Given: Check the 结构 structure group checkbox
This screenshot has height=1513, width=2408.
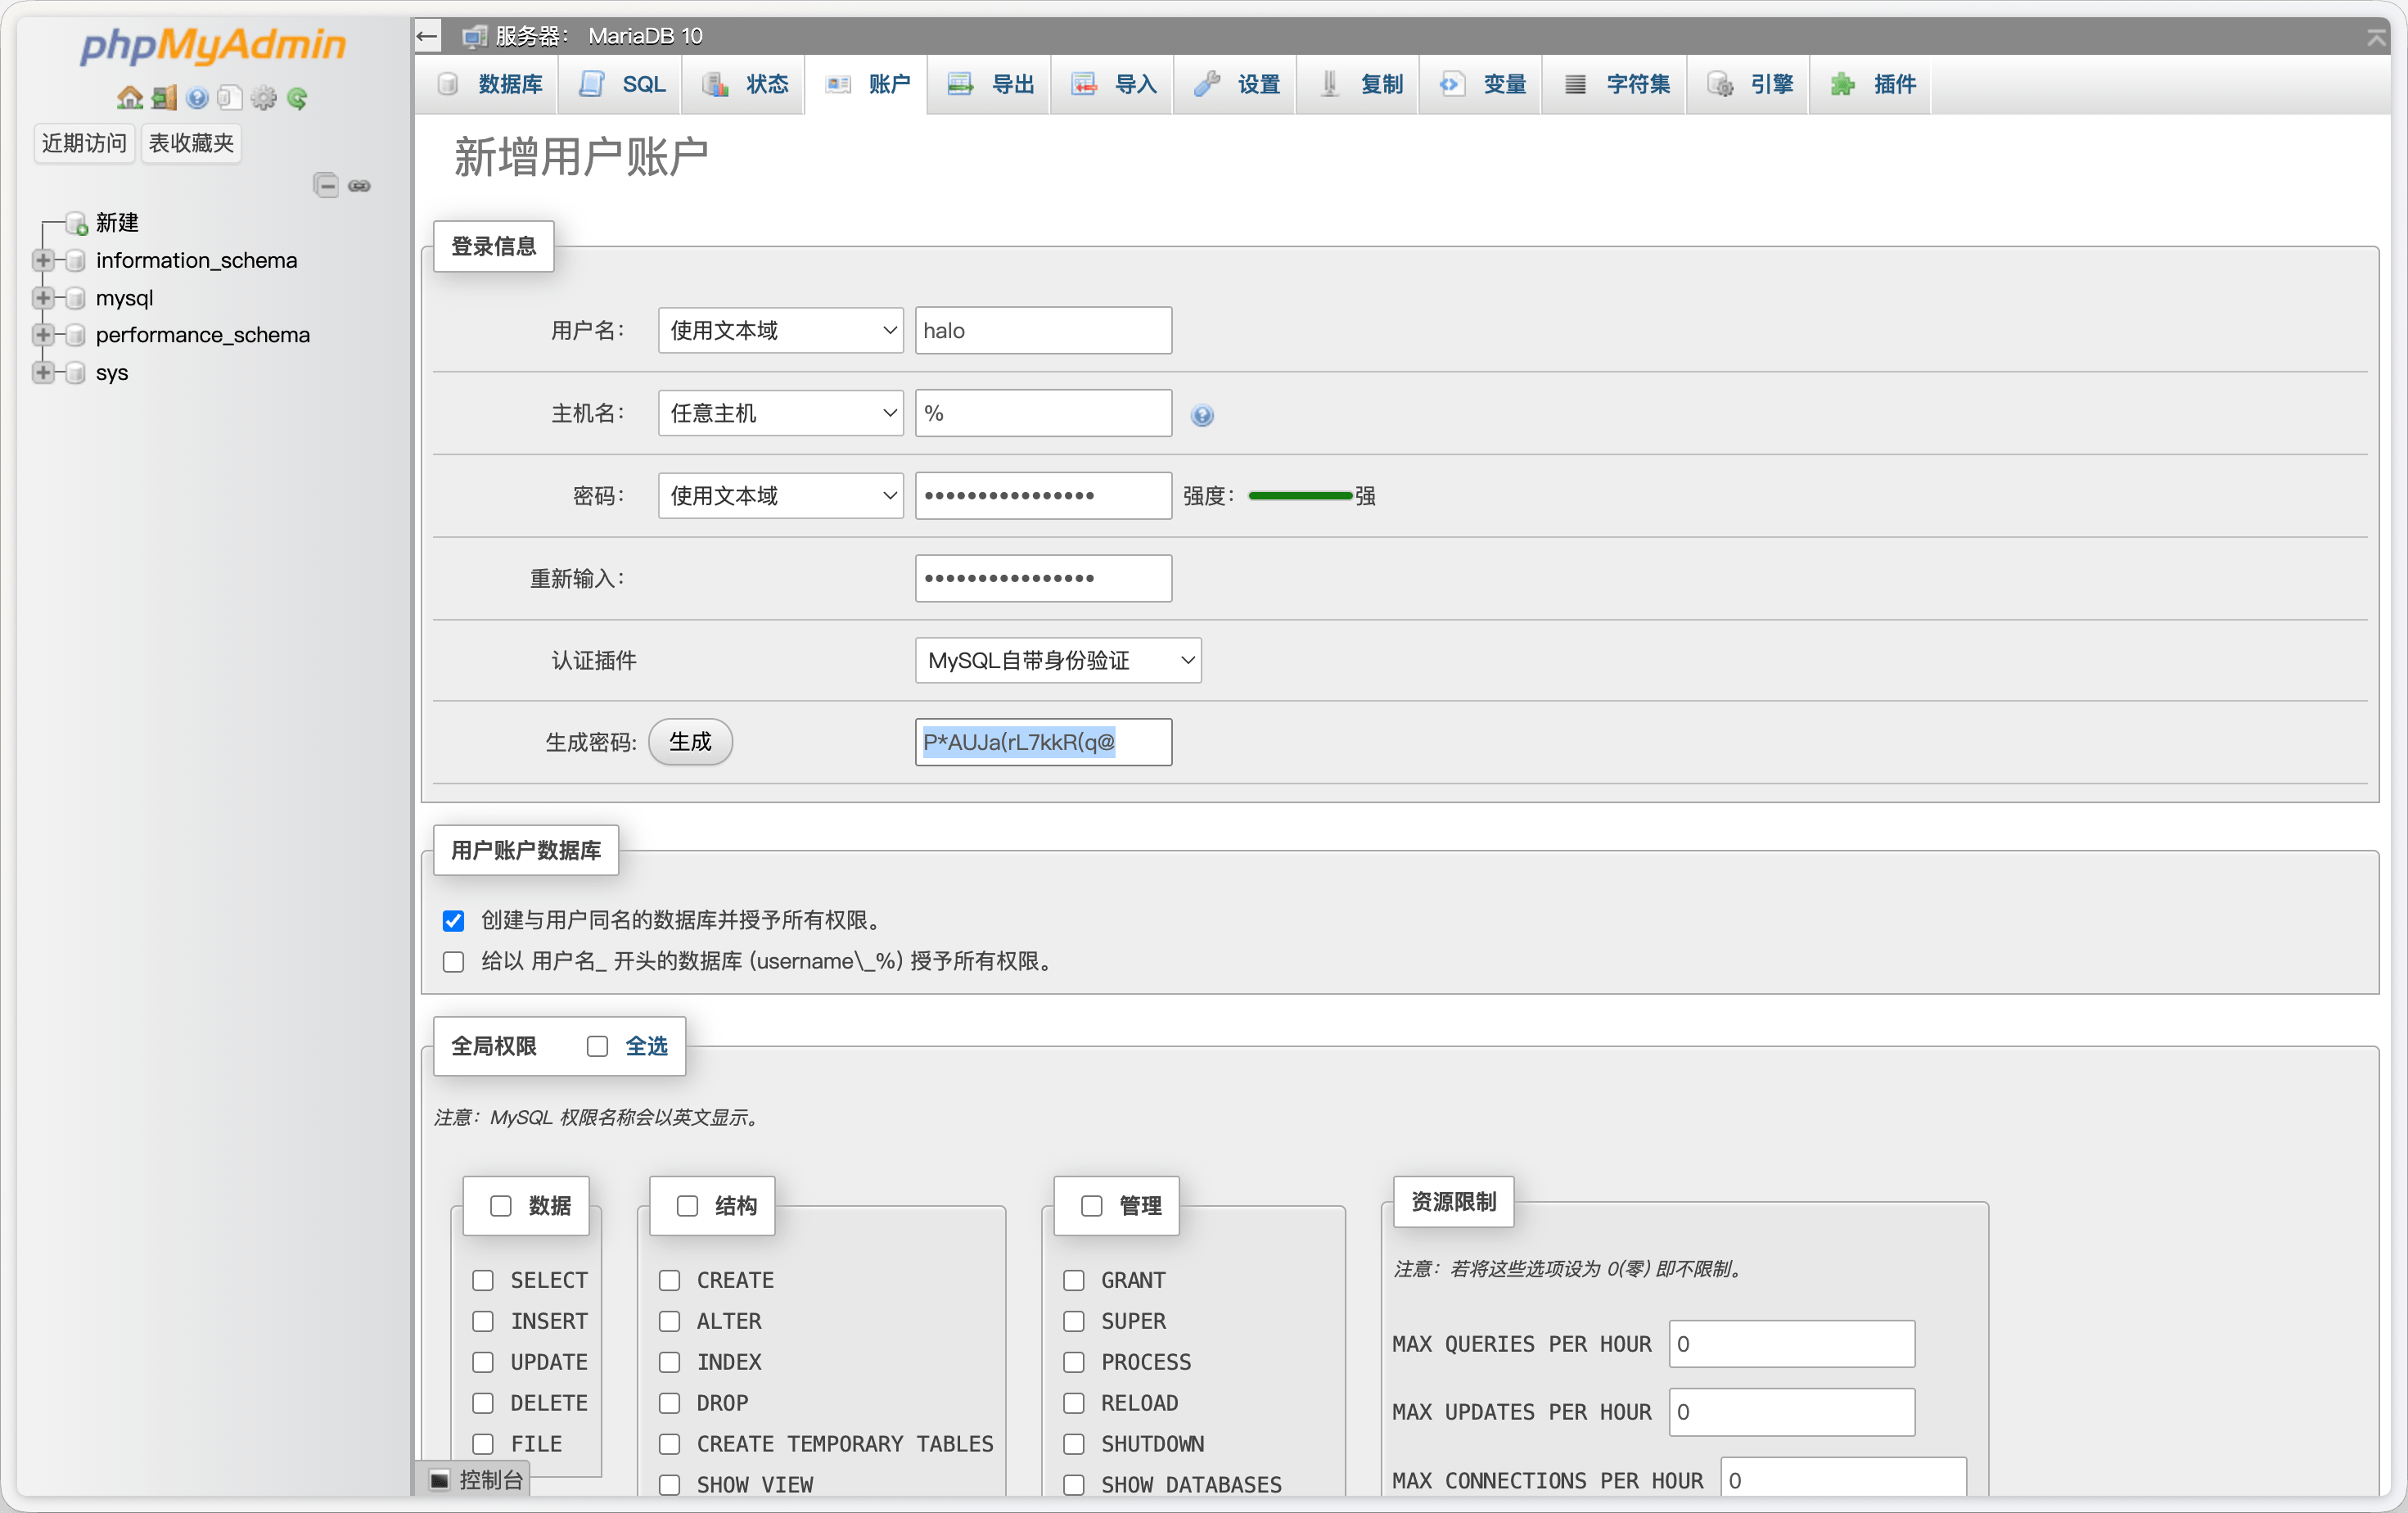Looking at the screenshot, I should [687, 1206].
